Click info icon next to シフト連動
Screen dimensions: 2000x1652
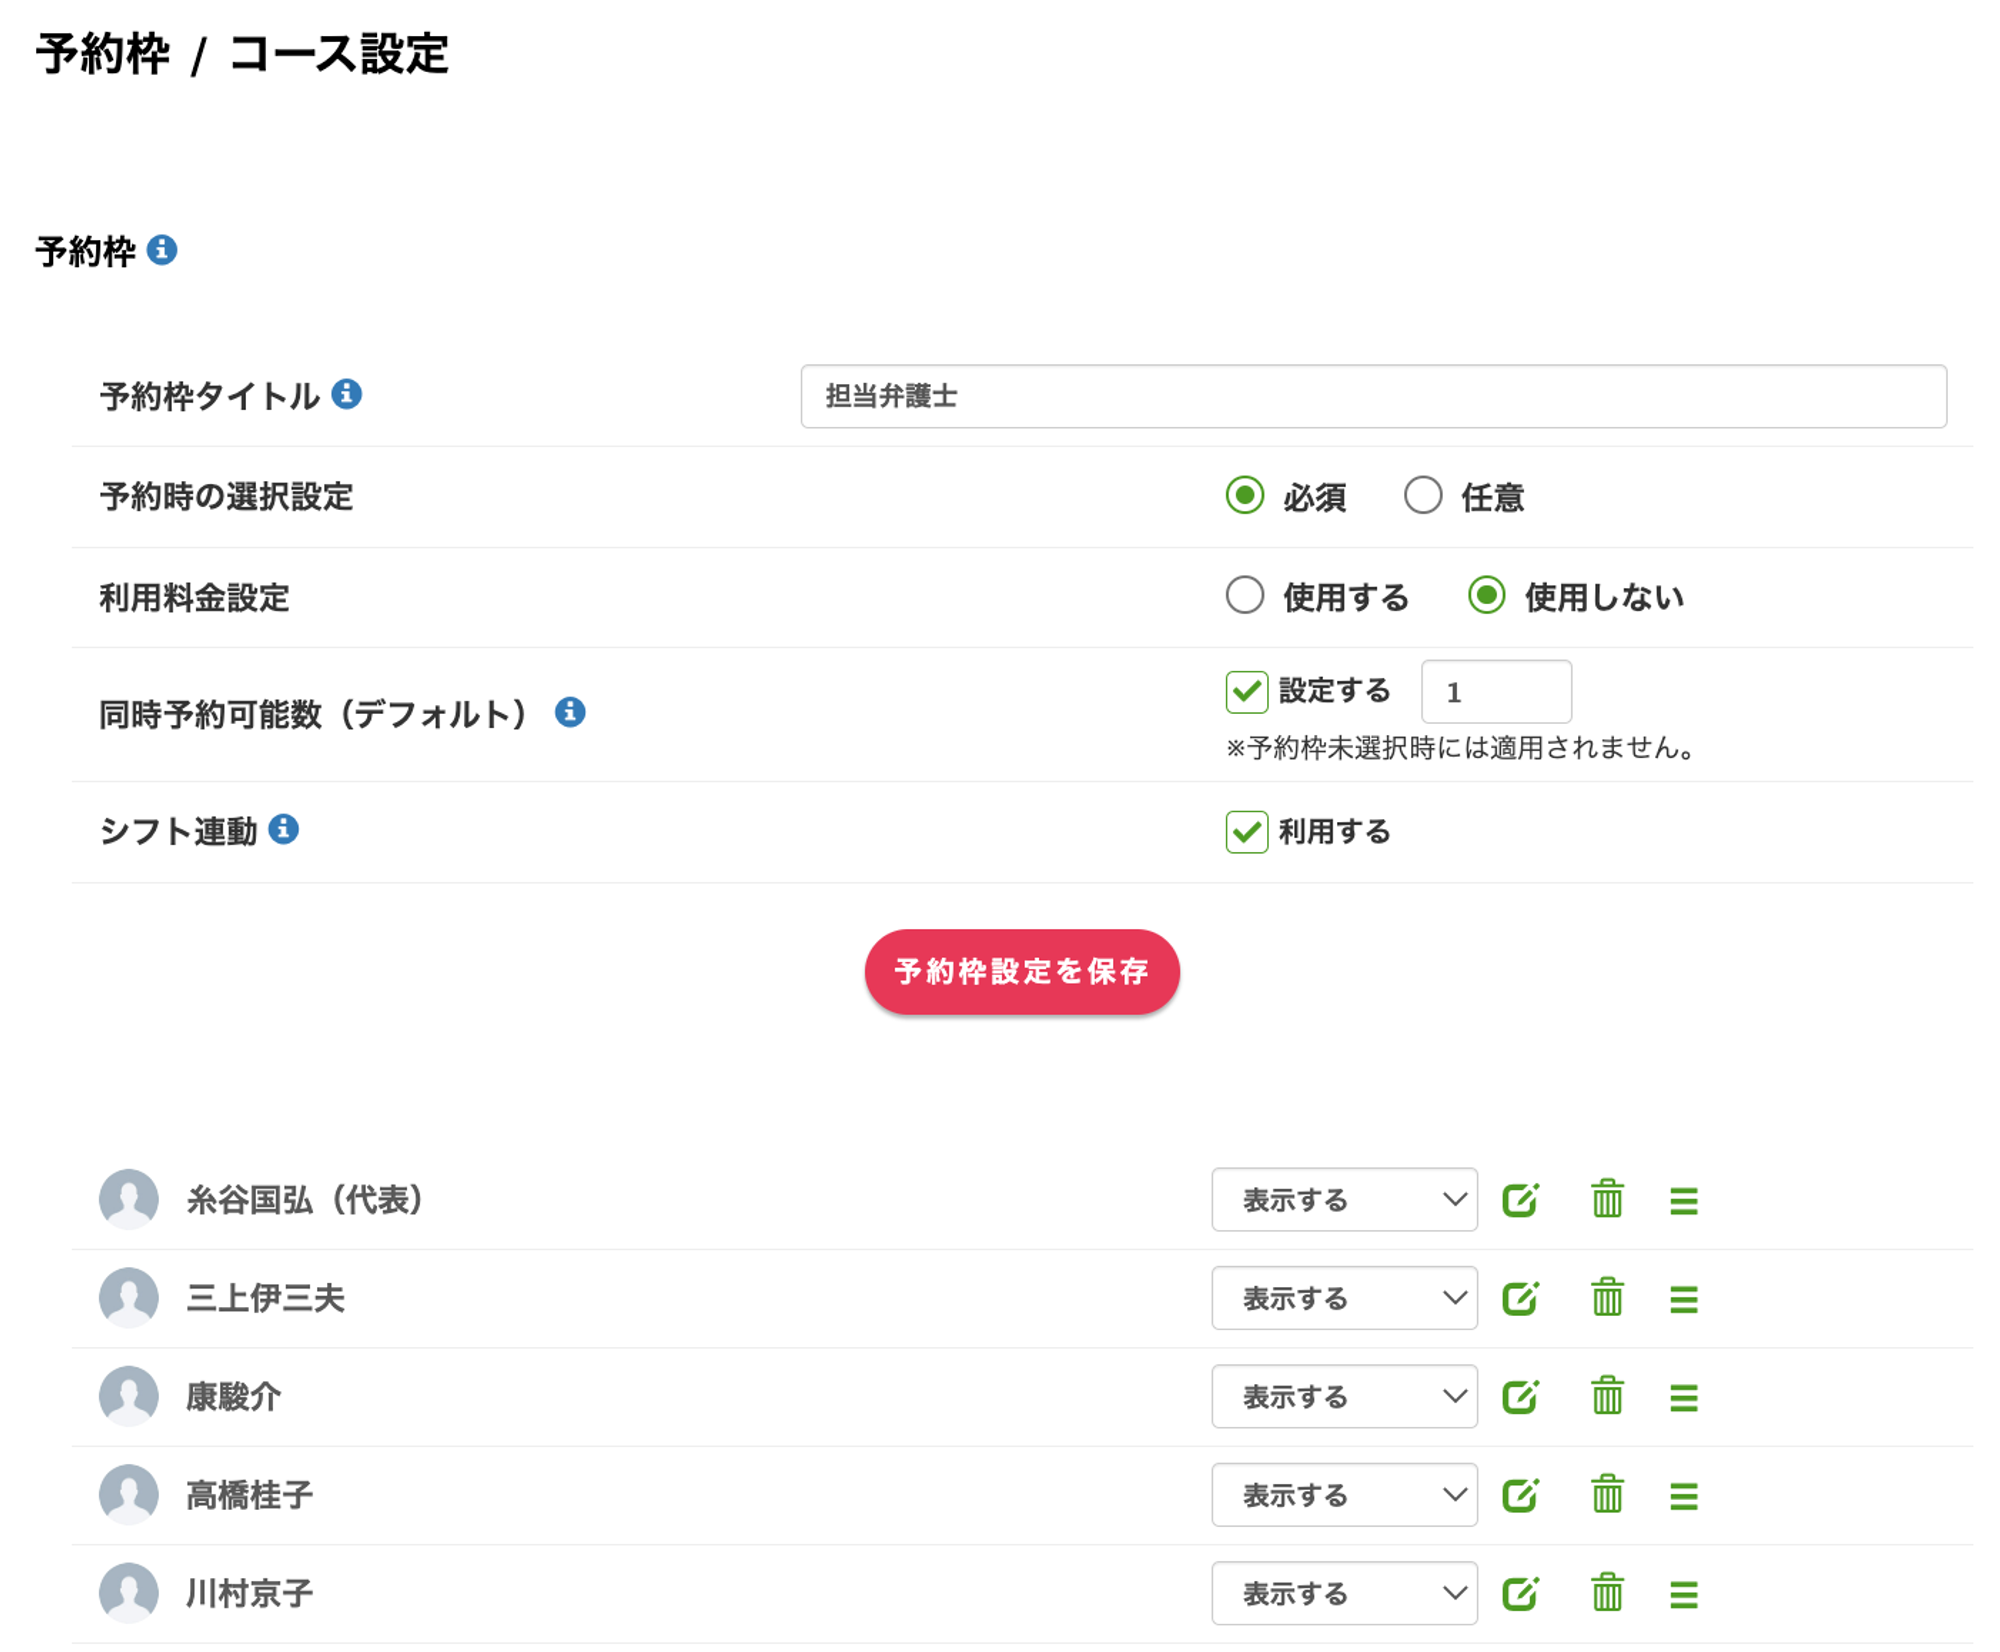click(284, 829)
